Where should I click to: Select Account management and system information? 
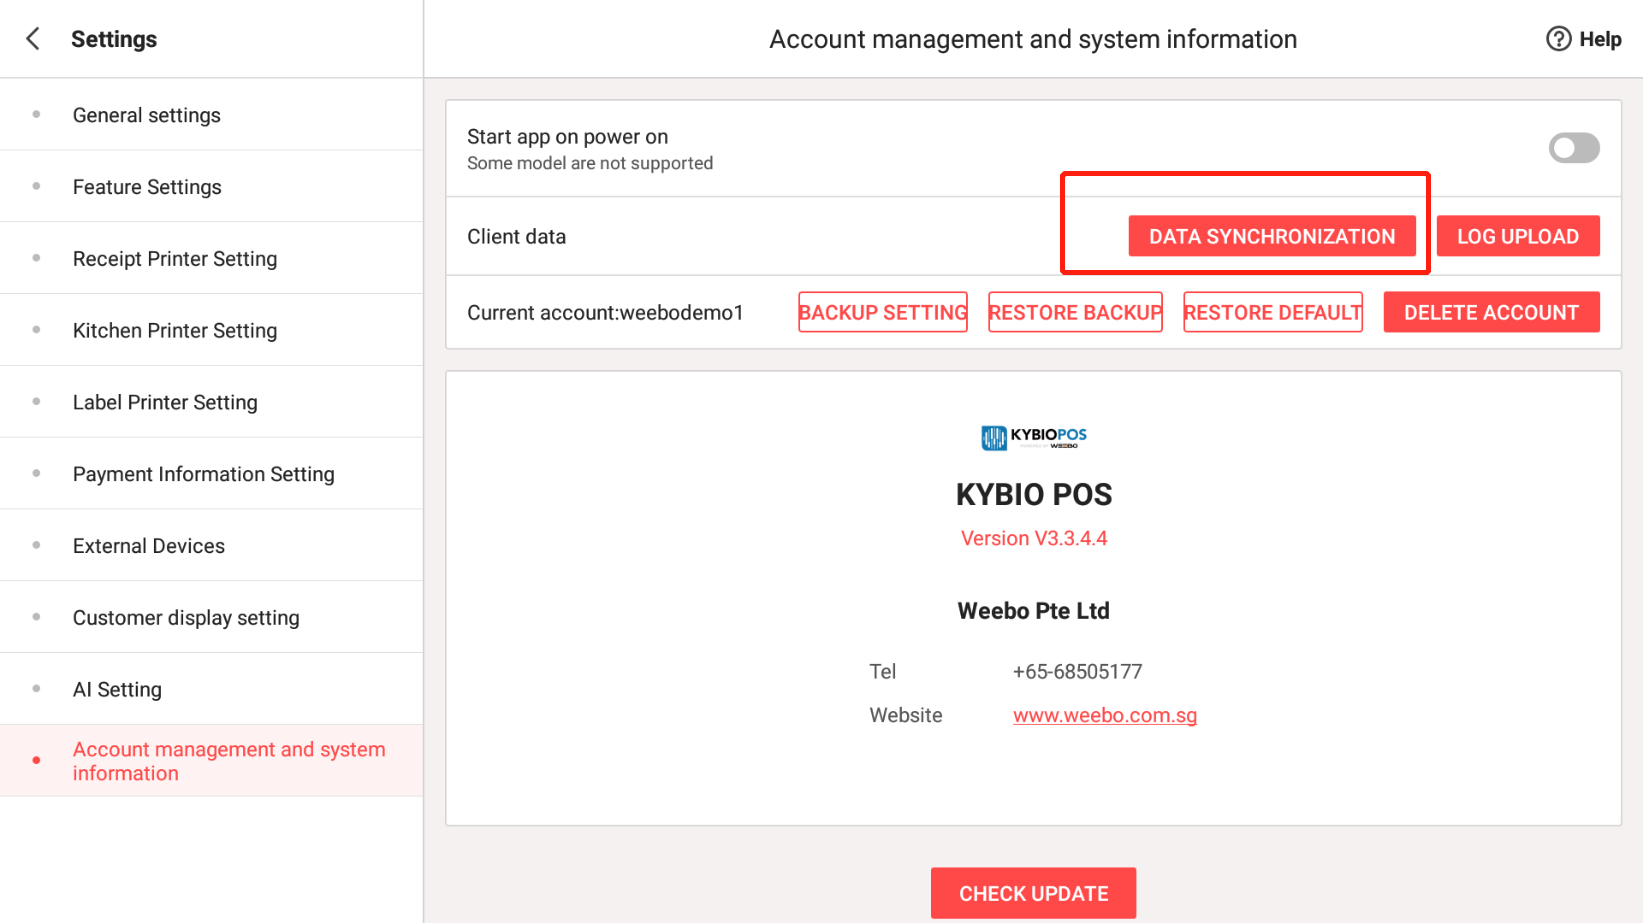coord(211,761)
